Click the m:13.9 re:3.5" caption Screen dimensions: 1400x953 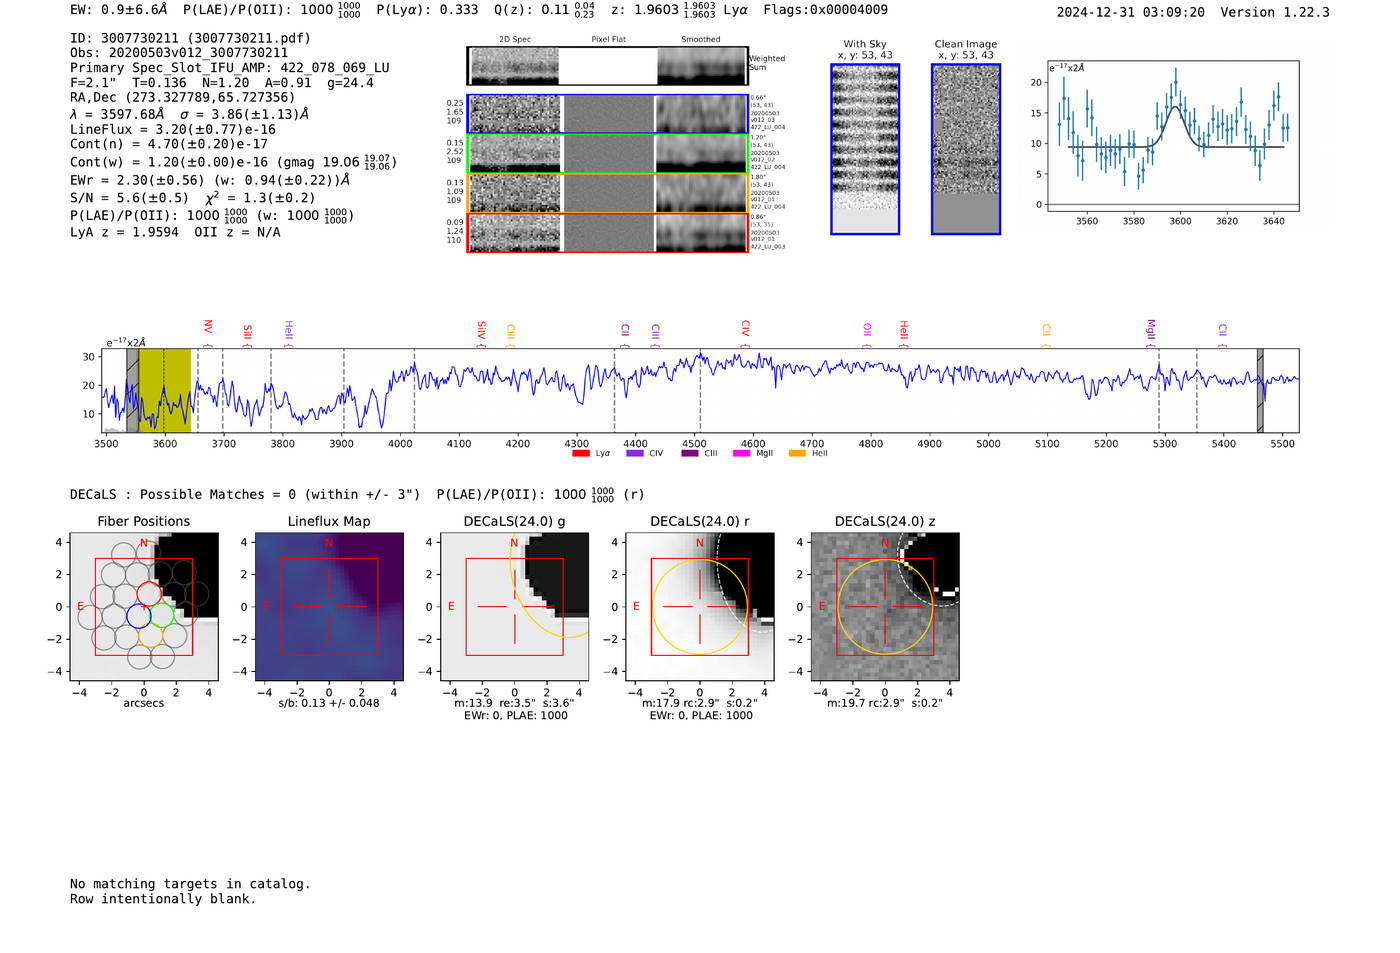click(514, 703)
